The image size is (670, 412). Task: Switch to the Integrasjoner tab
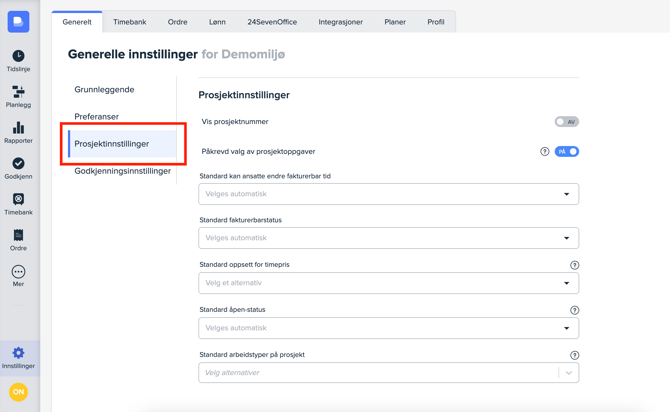[340, 21]
